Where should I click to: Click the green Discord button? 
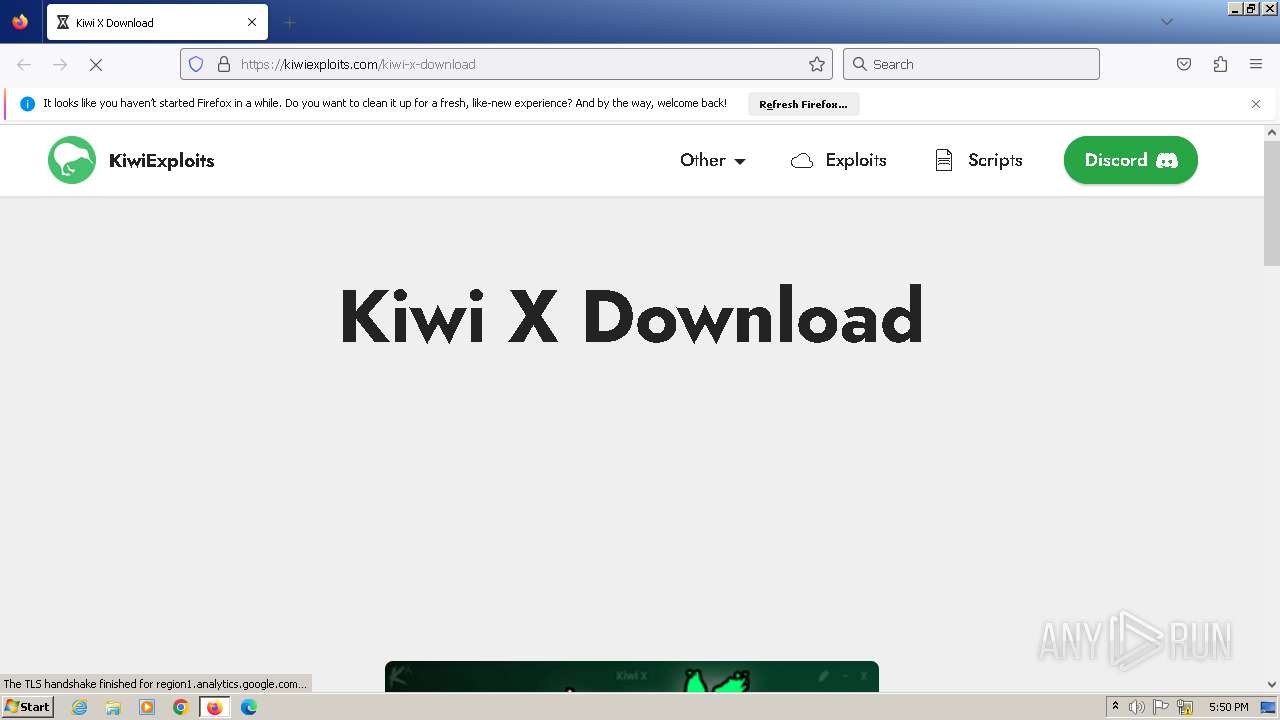click(1131, 160)
